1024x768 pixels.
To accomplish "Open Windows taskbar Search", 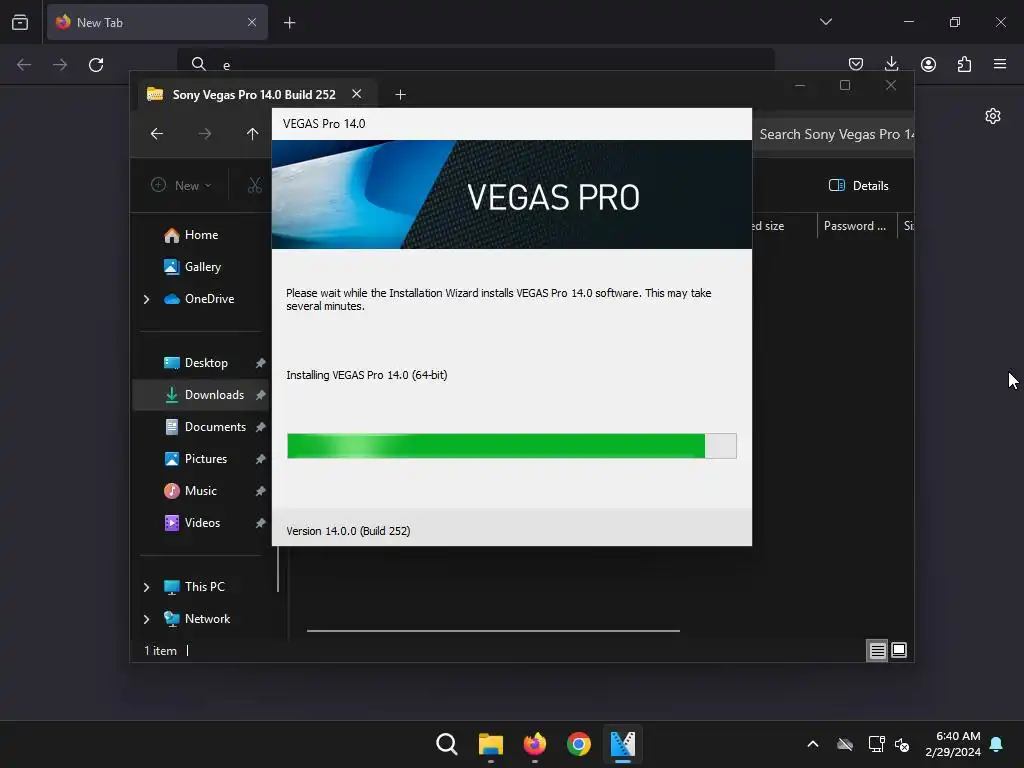I will tap(447, 744).
